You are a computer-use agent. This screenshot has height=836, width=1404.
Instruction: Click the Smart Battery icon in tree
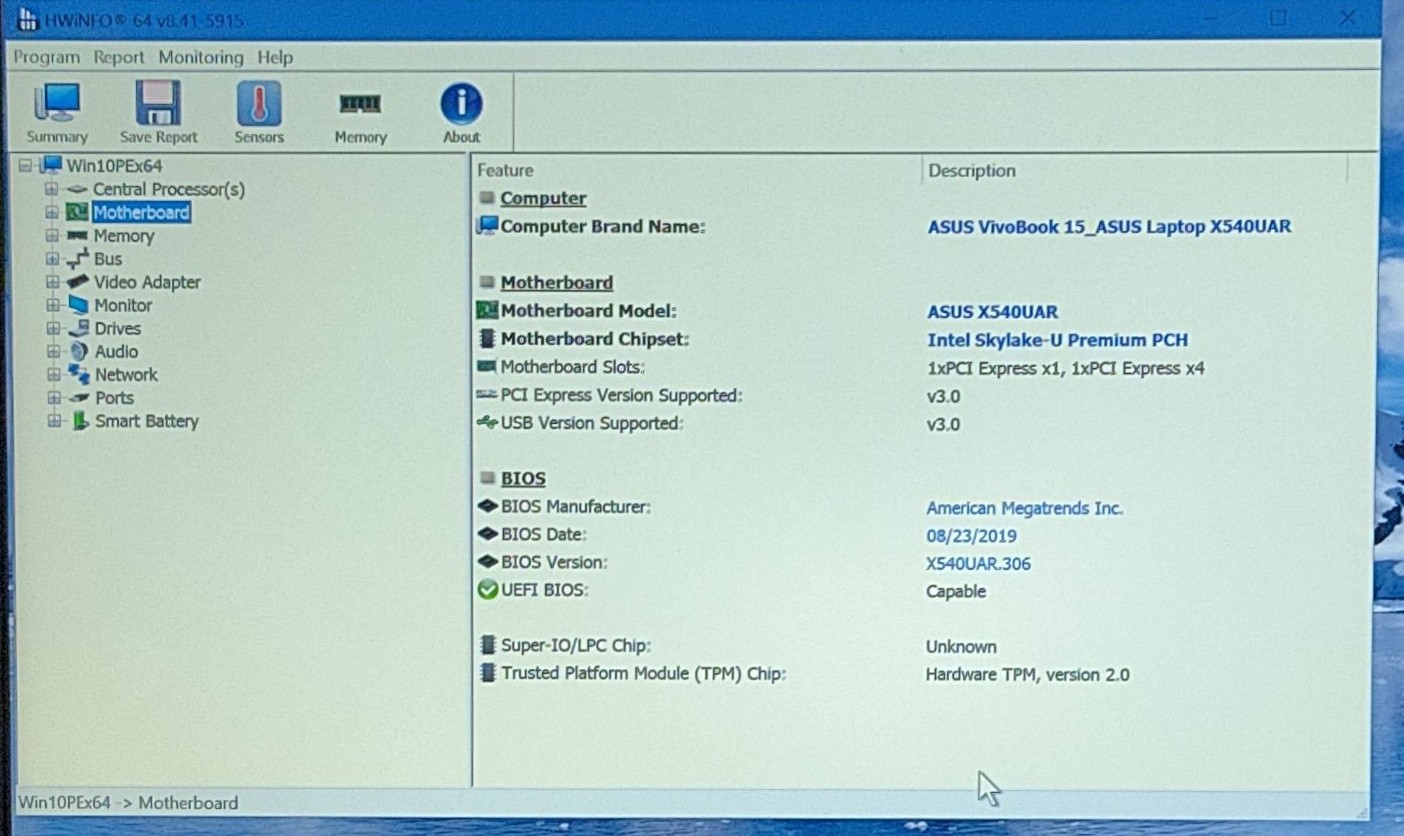point(79,421)
